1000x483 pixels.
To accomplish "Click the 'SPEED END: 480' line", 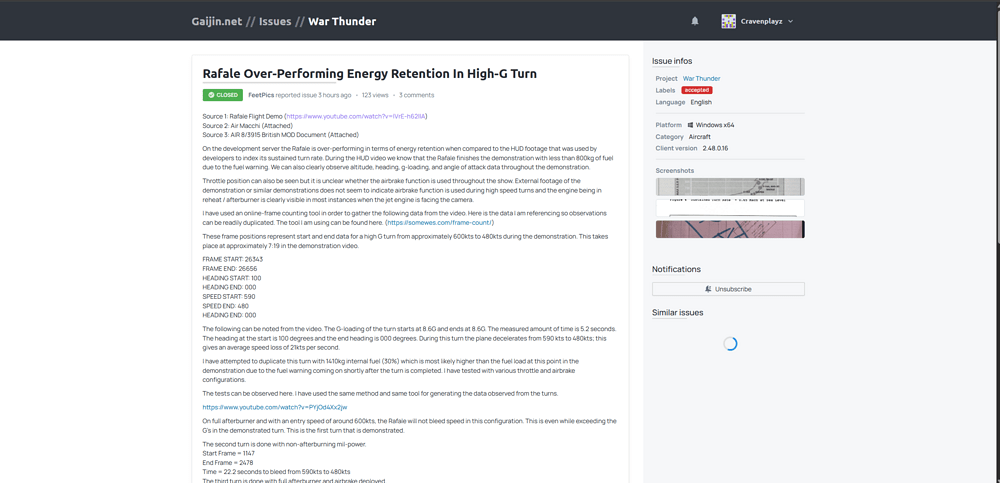I will 228,306.
